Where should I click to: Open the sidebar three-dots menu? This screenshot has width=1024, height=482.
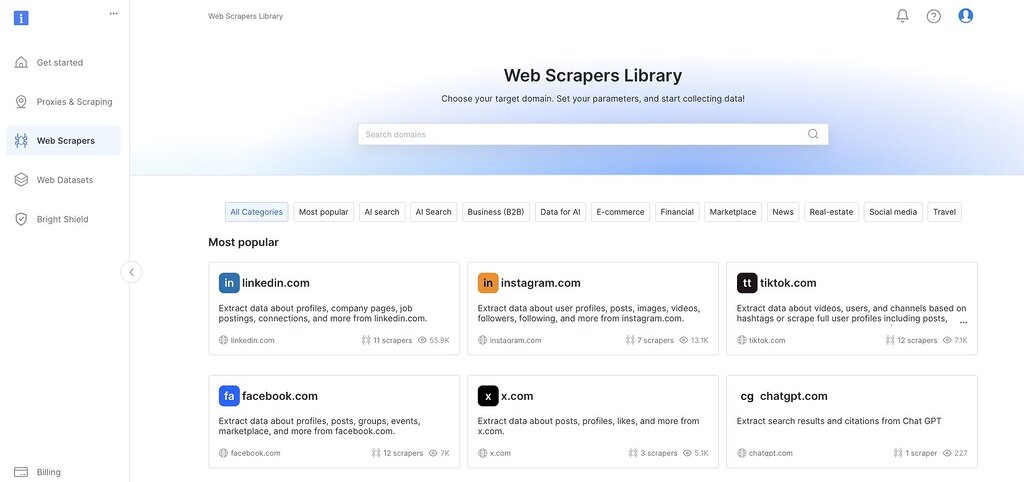point(114,13)
